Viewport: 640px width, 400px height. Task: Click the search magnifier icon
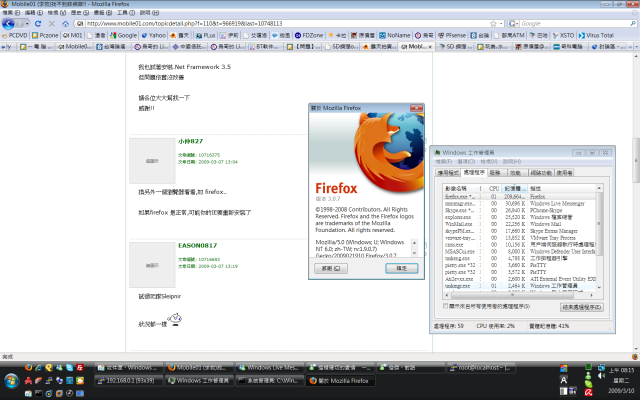(633, 24)
